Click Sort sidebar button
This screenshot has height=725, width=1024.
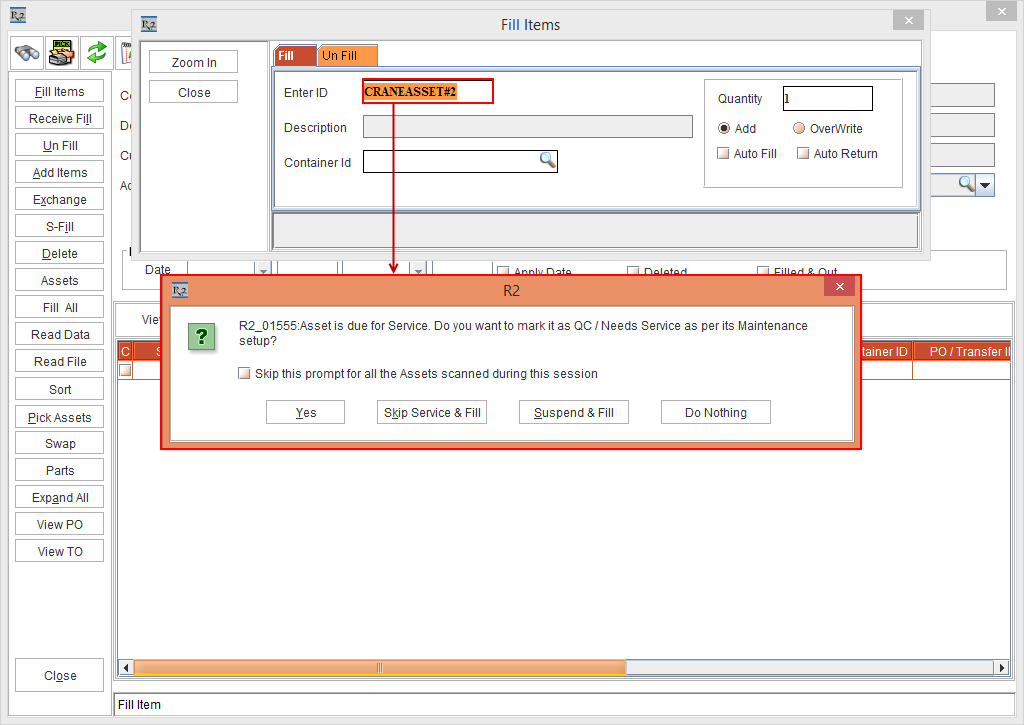[x=59, y=389]
